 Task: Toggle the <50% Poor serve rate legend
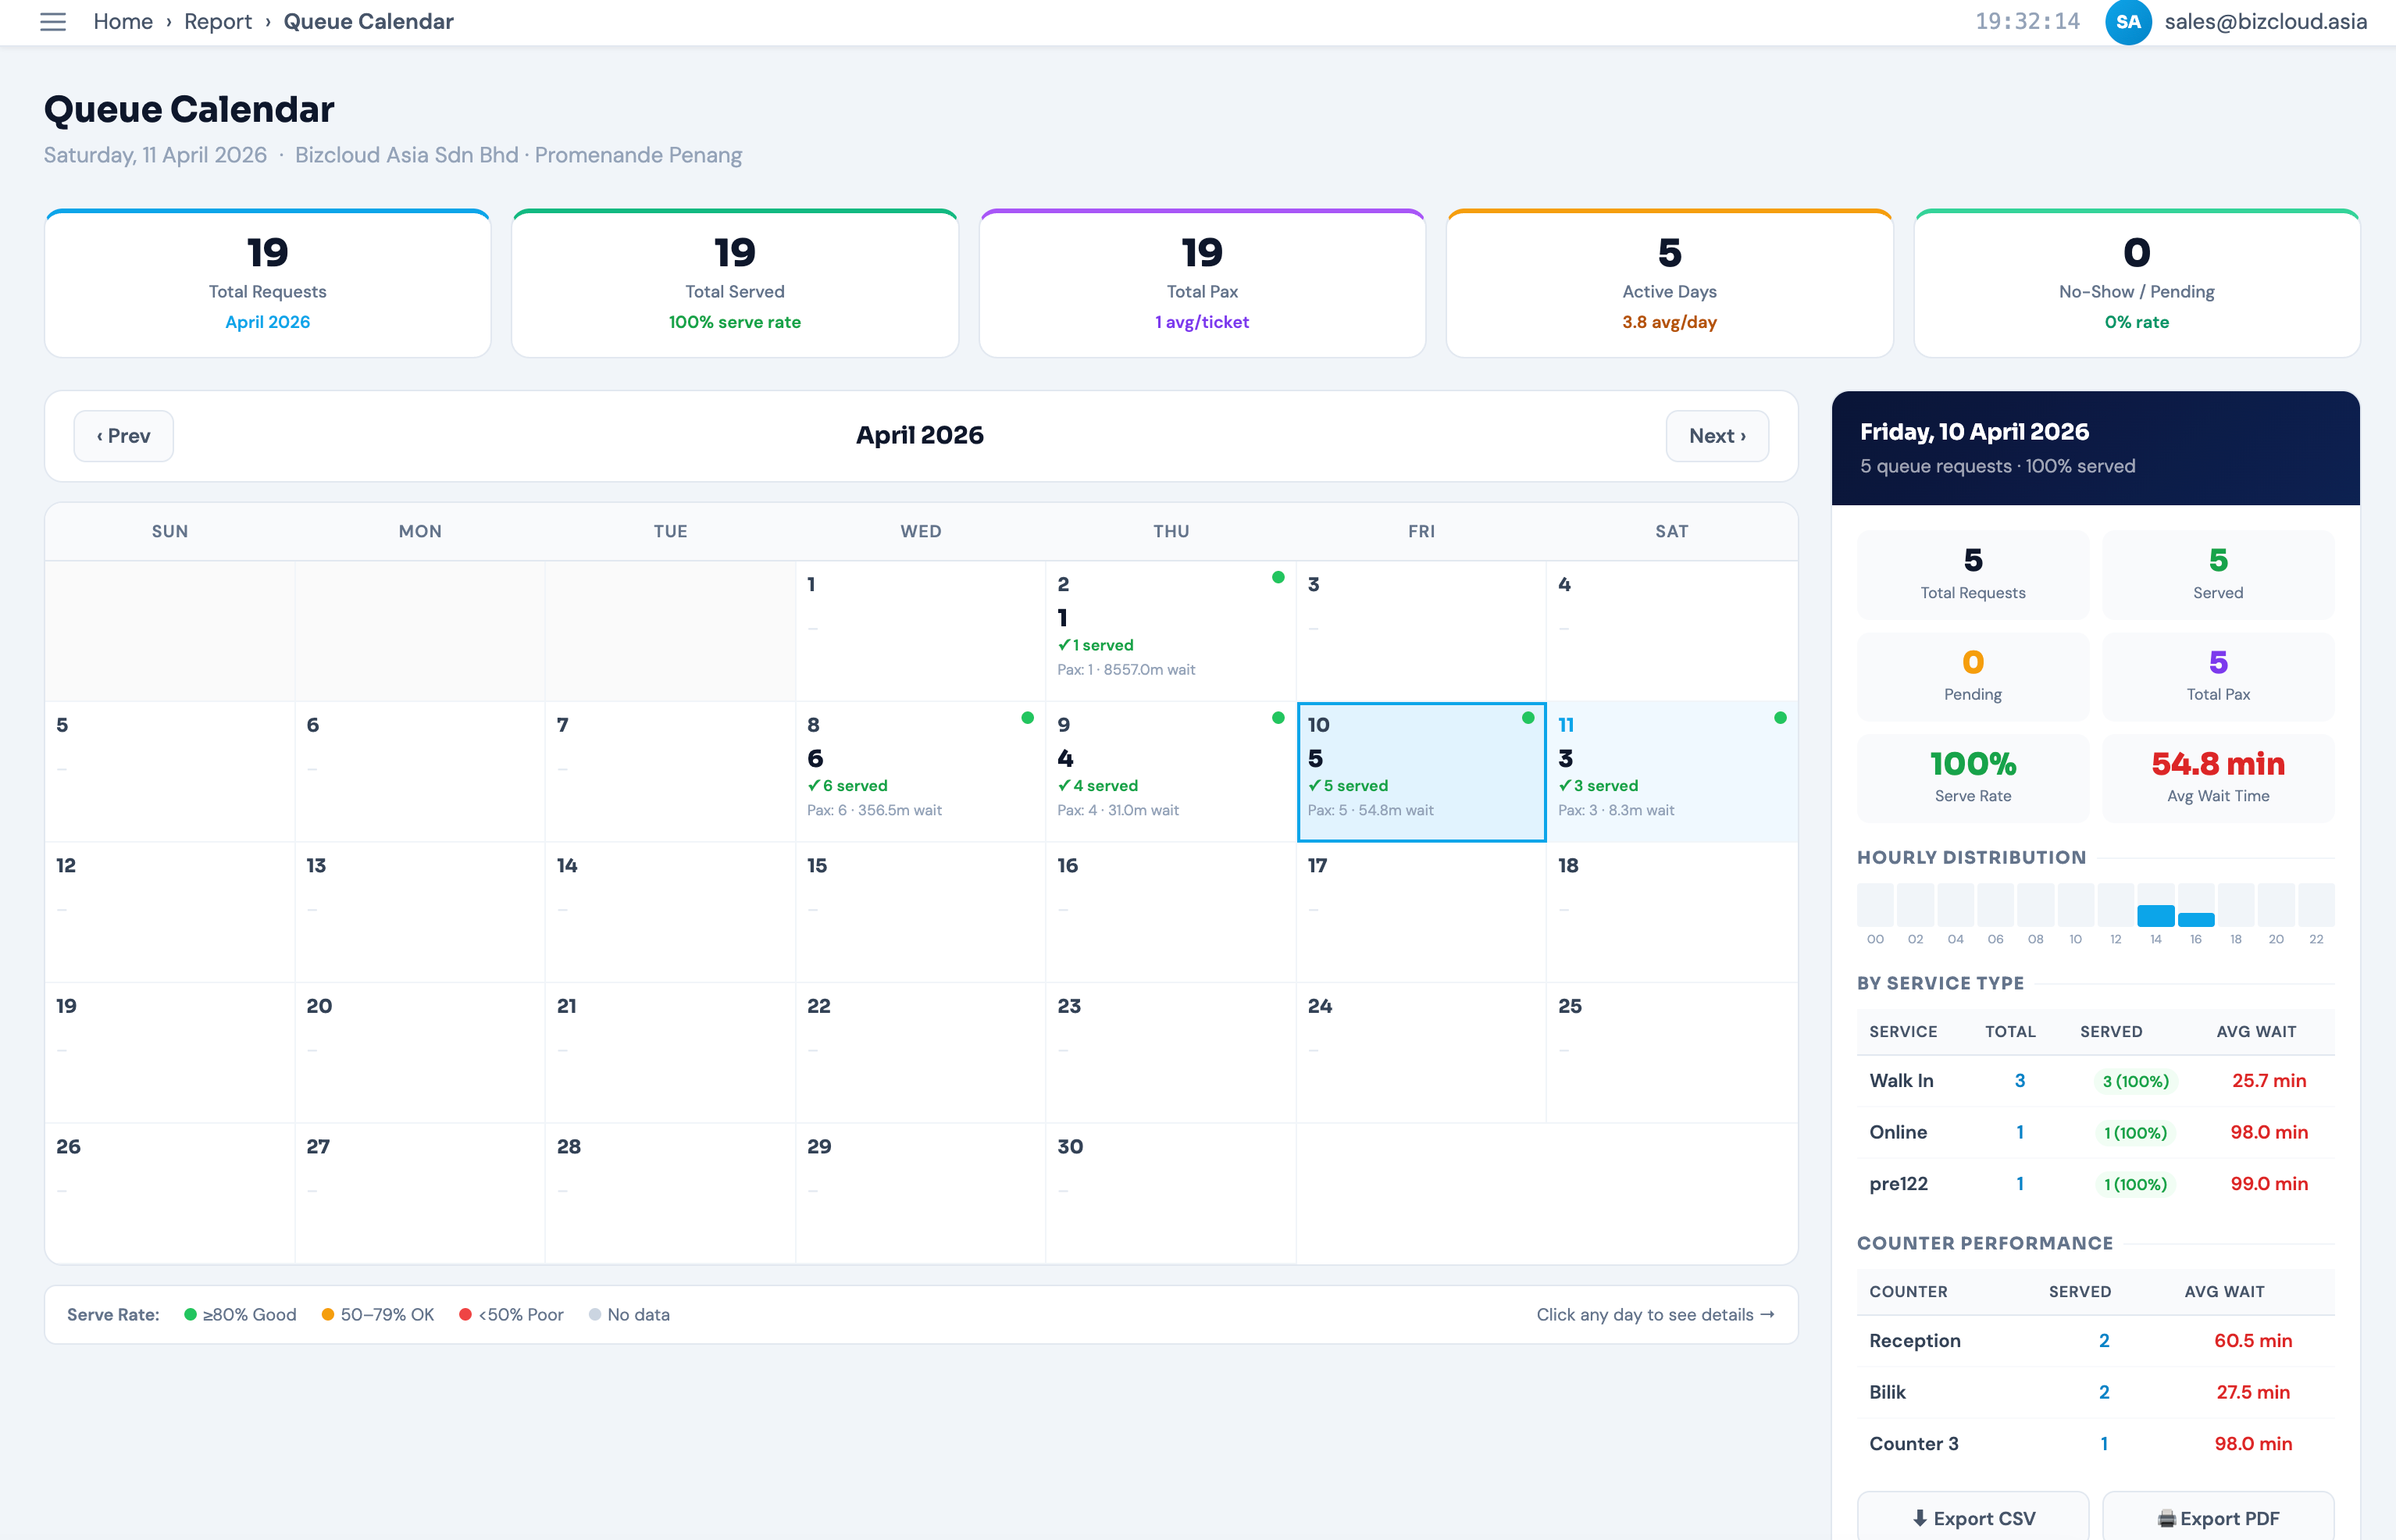510,1314
